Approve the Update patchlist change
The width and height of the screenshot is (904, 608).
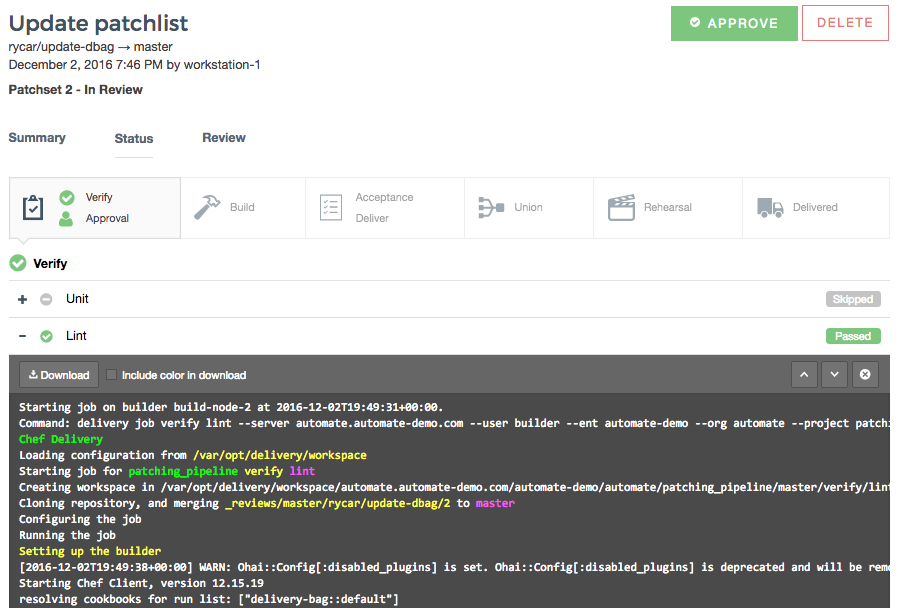point(734,23)
